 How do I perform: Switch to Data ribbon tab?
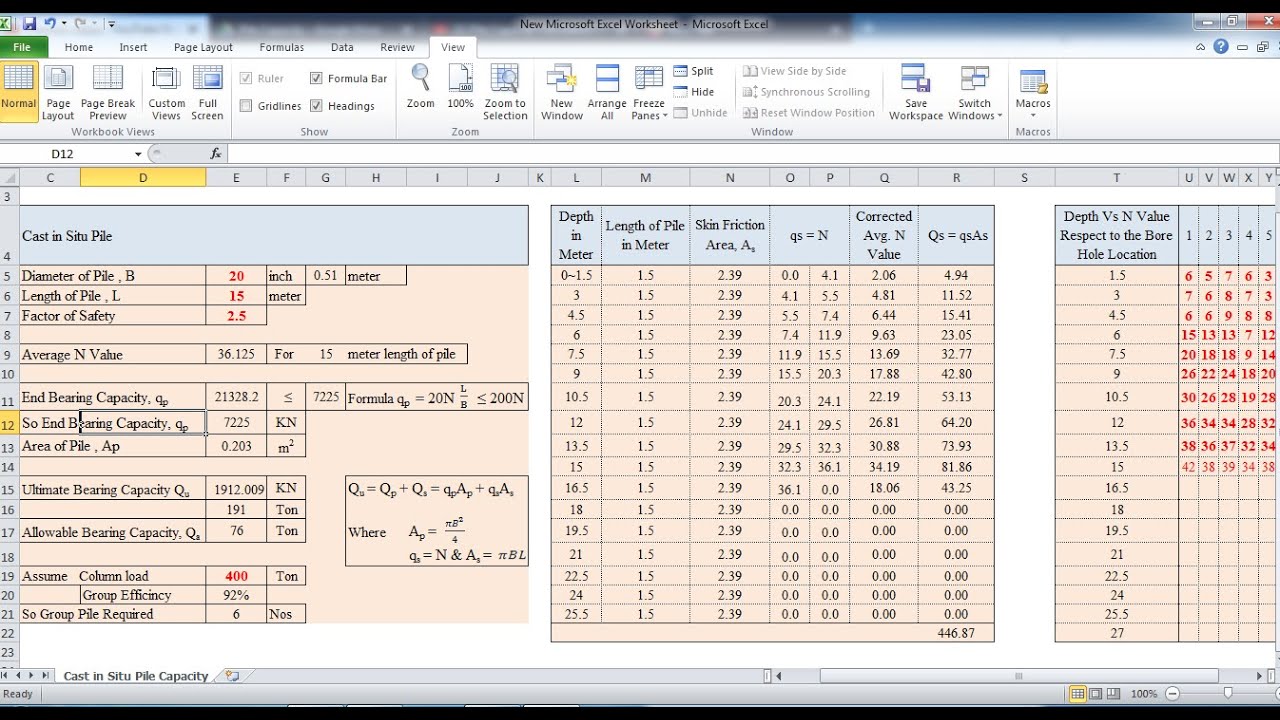click(342, 47)
